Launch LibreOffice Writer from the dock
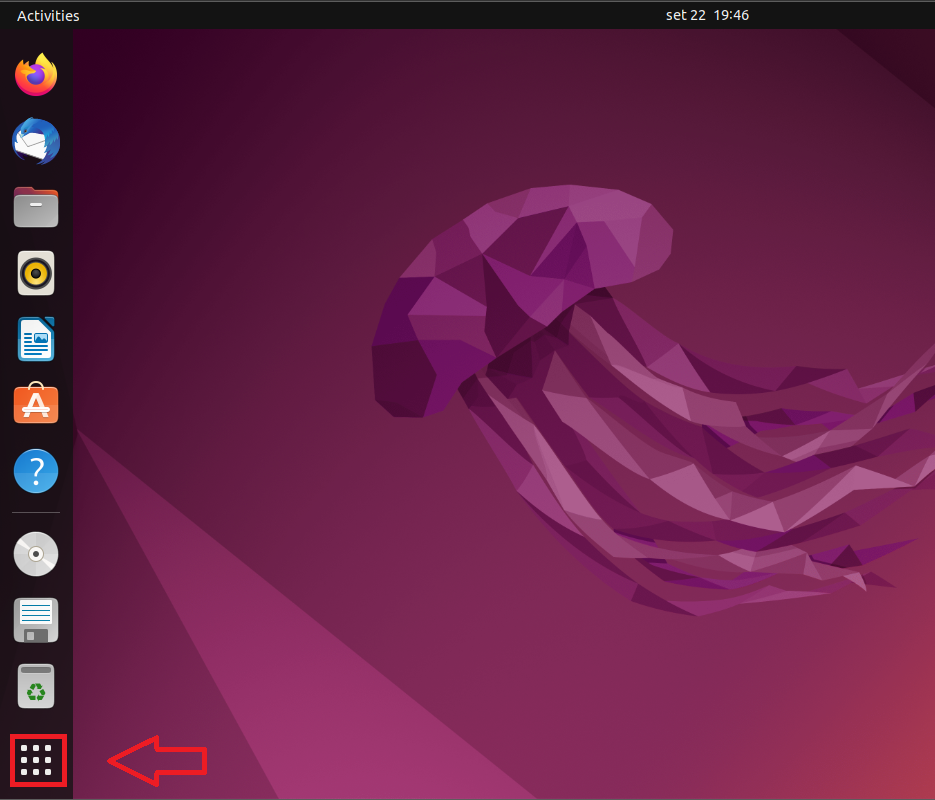This screenshot has height=800, width=935. click(x=36, y=339)
